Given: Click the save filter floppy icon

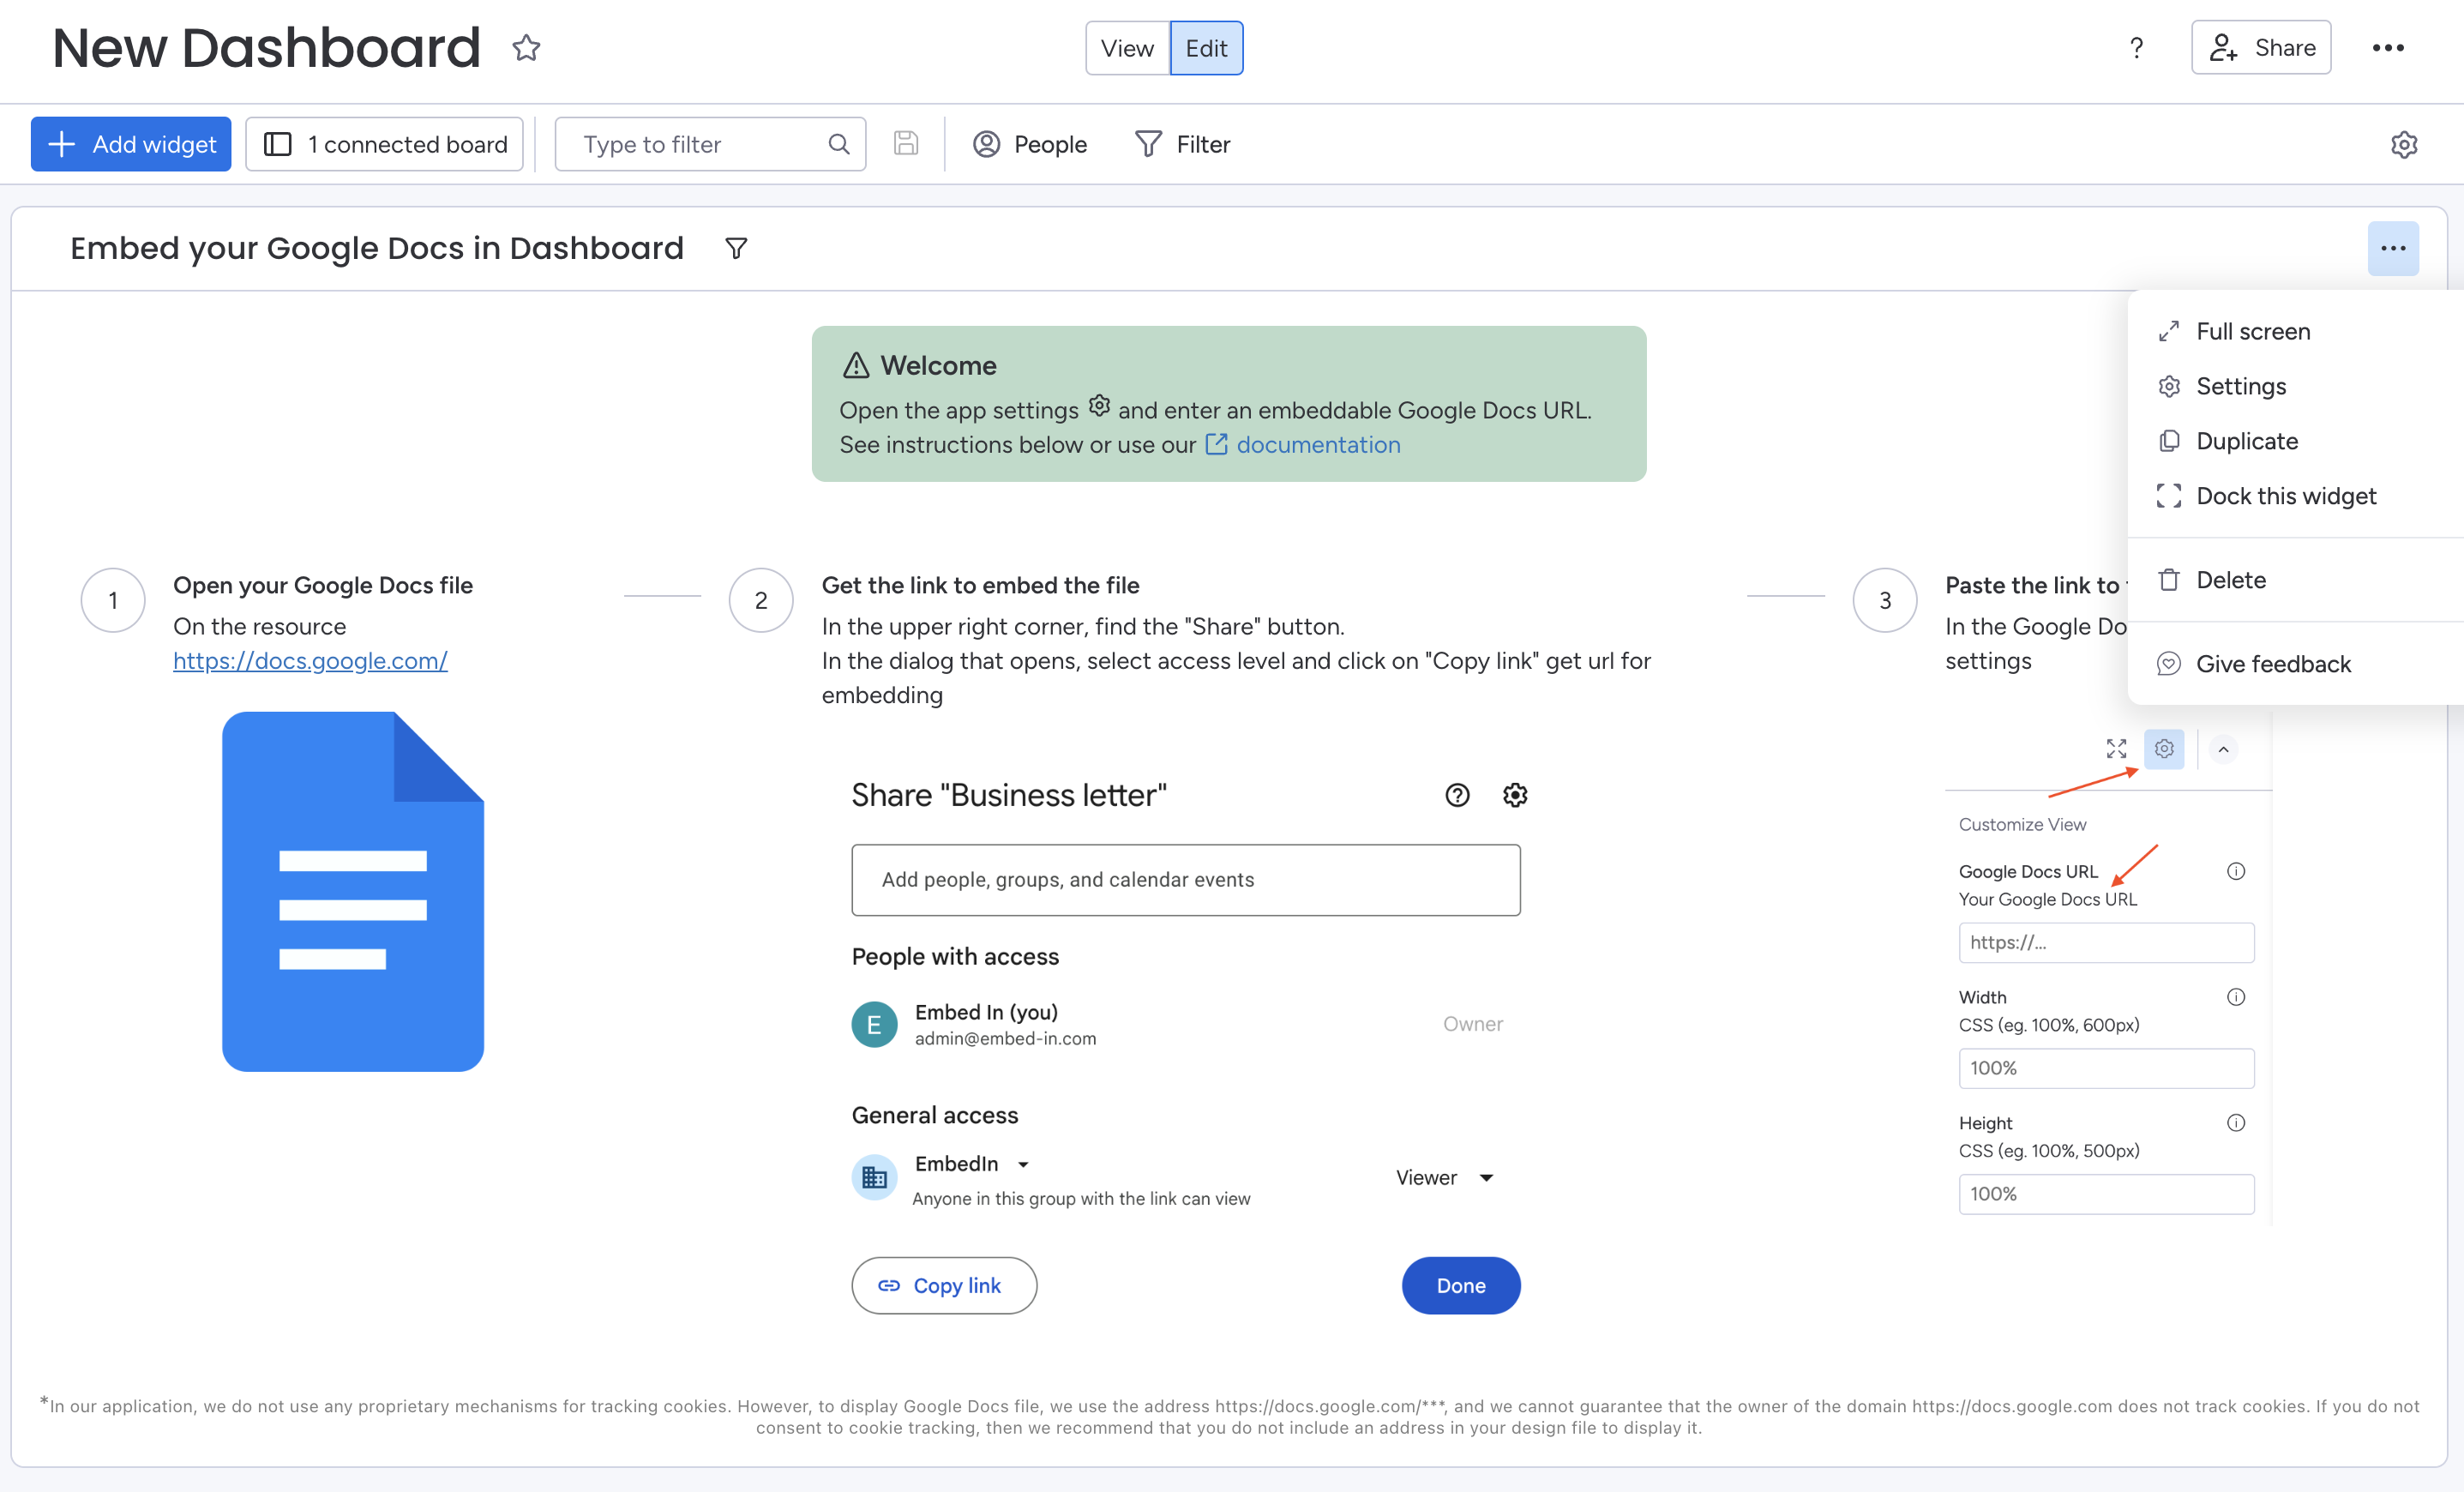Looking at the screenshot, I should (x=905, y=144).
